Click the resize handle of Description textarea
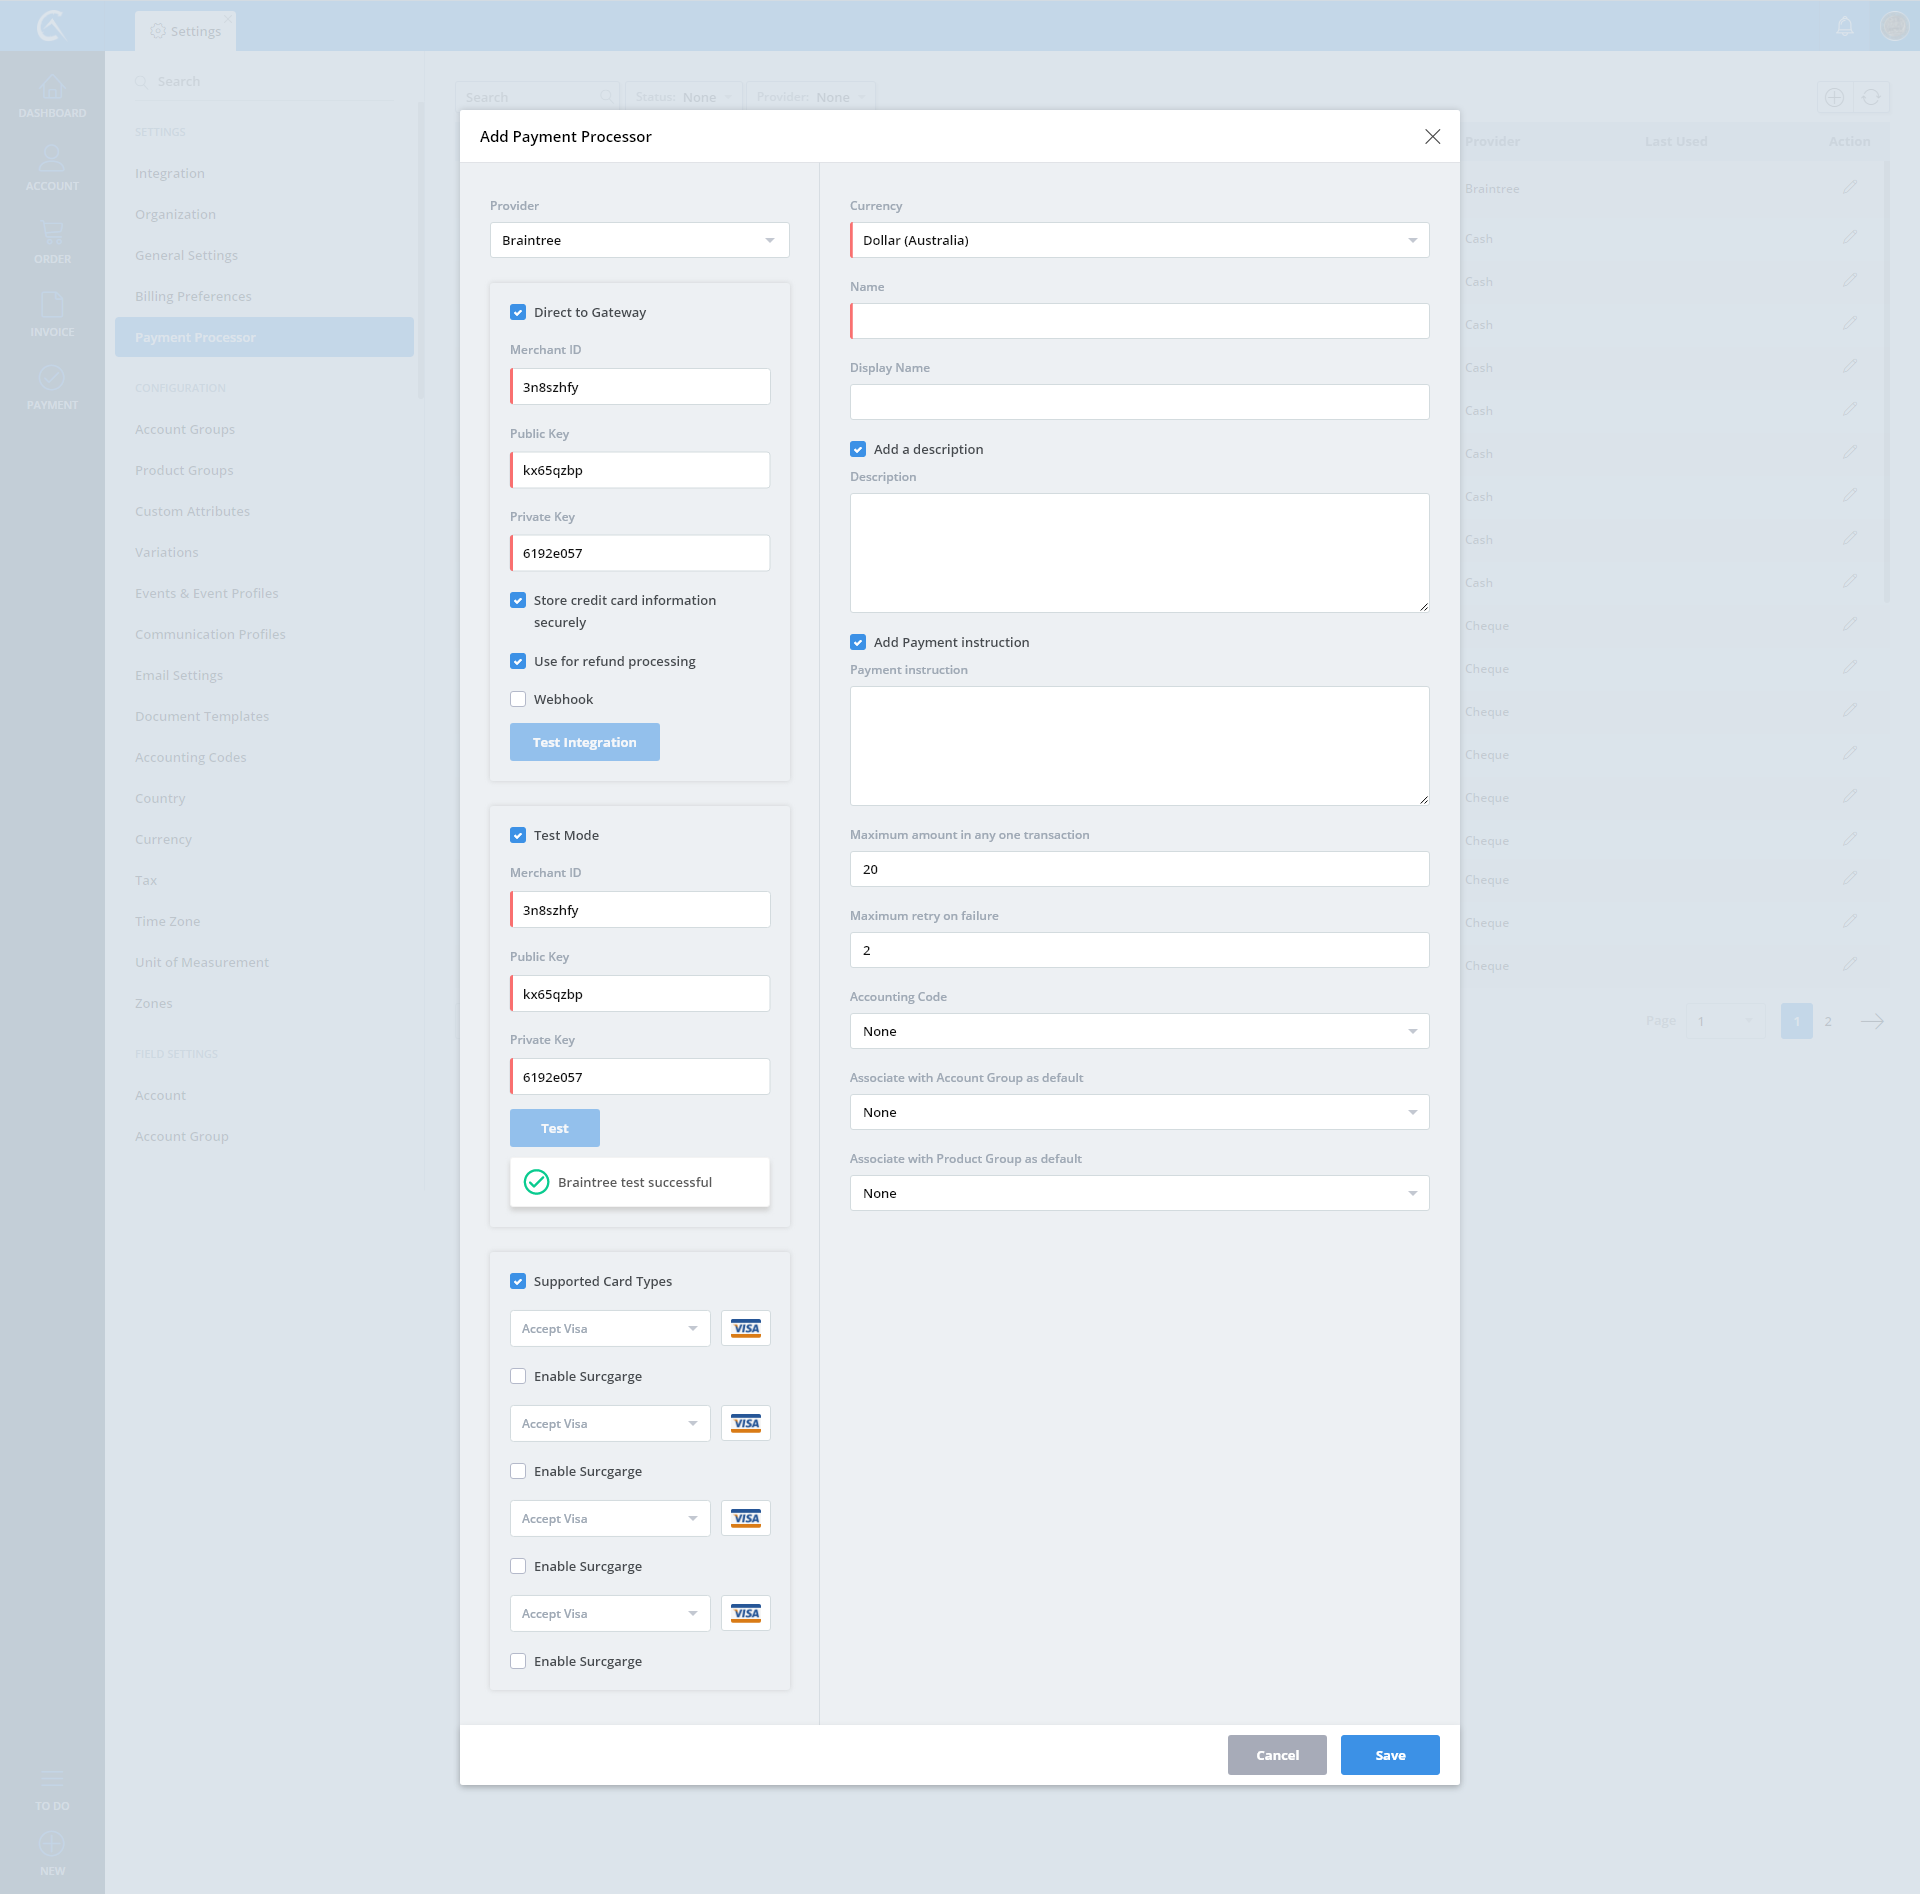1920x1894 pixels. click(1423, 606)
